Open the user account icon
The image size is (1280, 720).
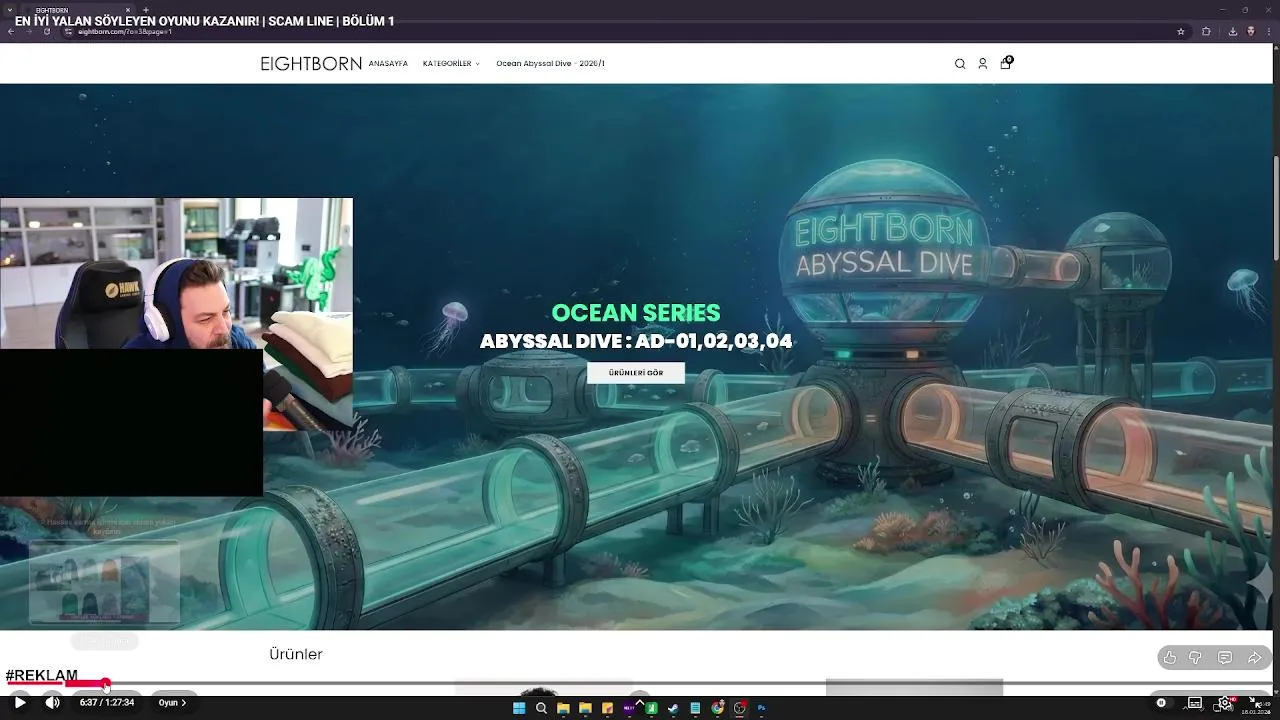(983, 64)
